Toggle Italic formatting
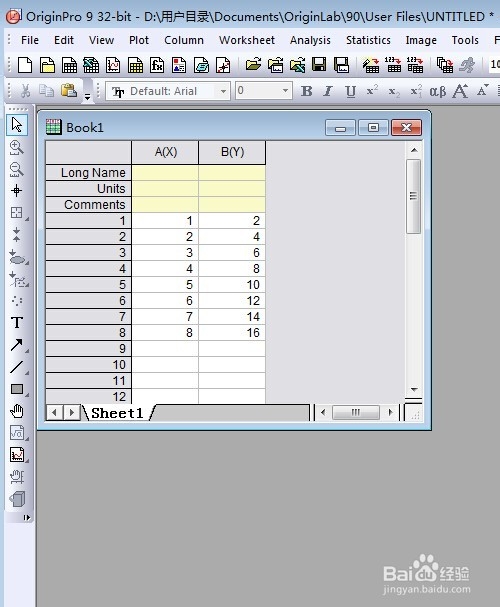This screenshot has height=607, width=500. 328,91
